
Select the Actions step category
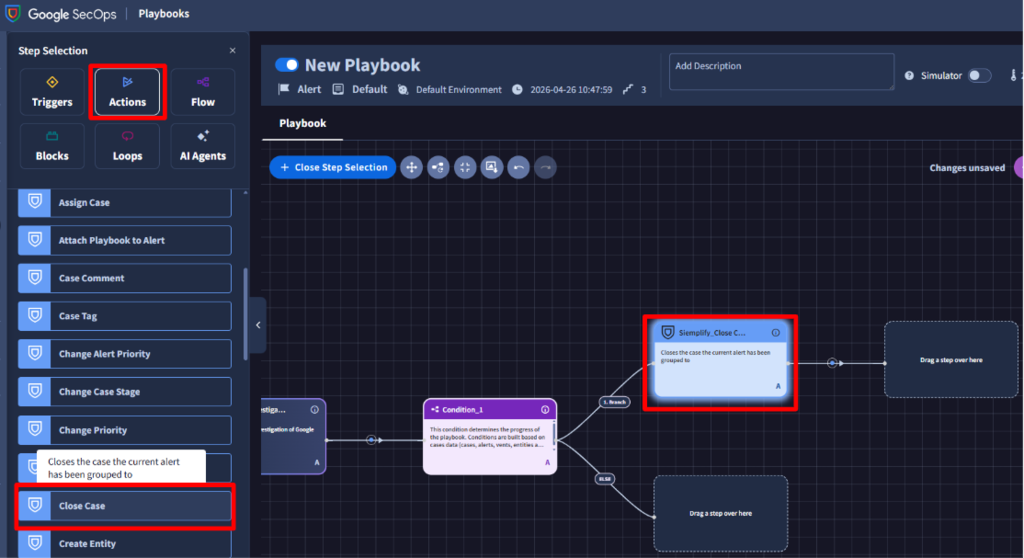tap(127, 92)
